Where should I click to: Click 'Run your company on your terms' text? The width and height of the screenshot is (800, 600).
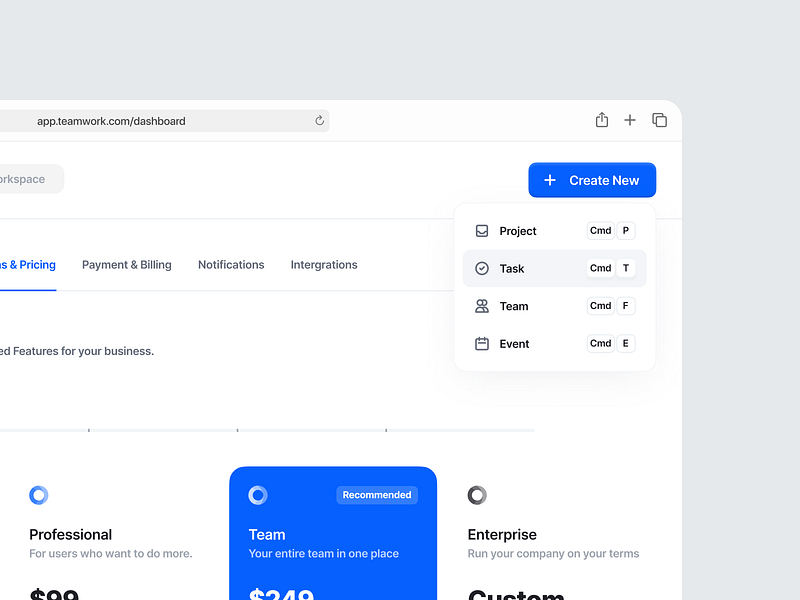pos(553,554)
